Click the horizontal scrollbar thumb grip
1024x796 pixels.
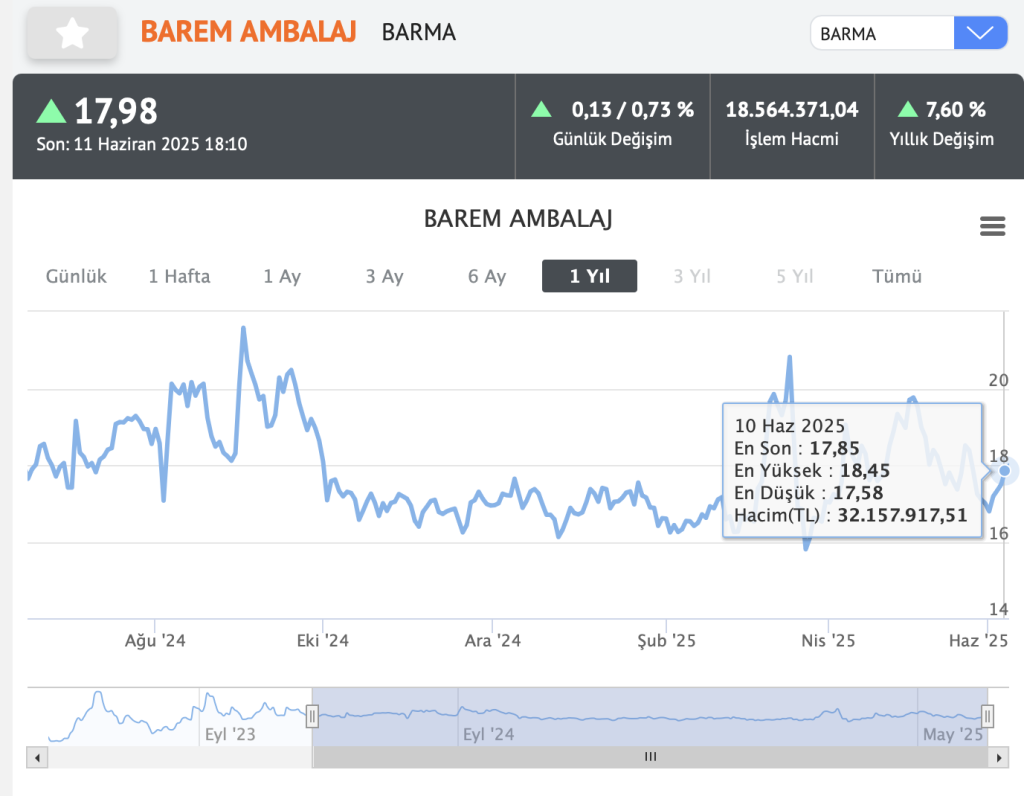(x=650, y=757)
